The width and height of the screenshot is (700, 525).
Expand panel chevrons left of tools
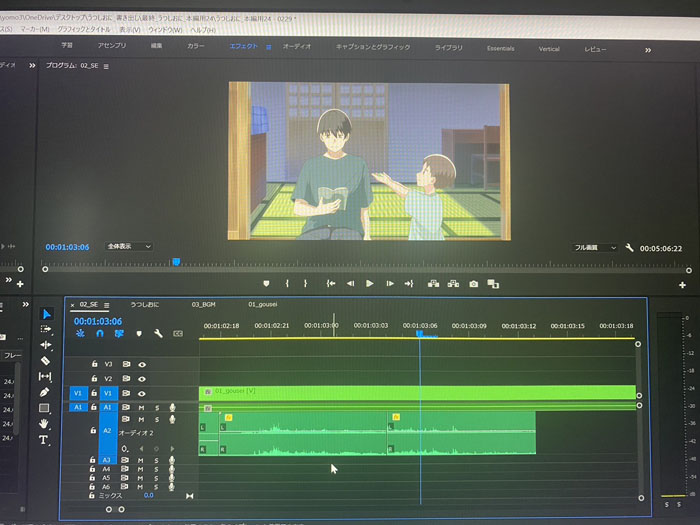pyautogui.click(x=25, y=304)
